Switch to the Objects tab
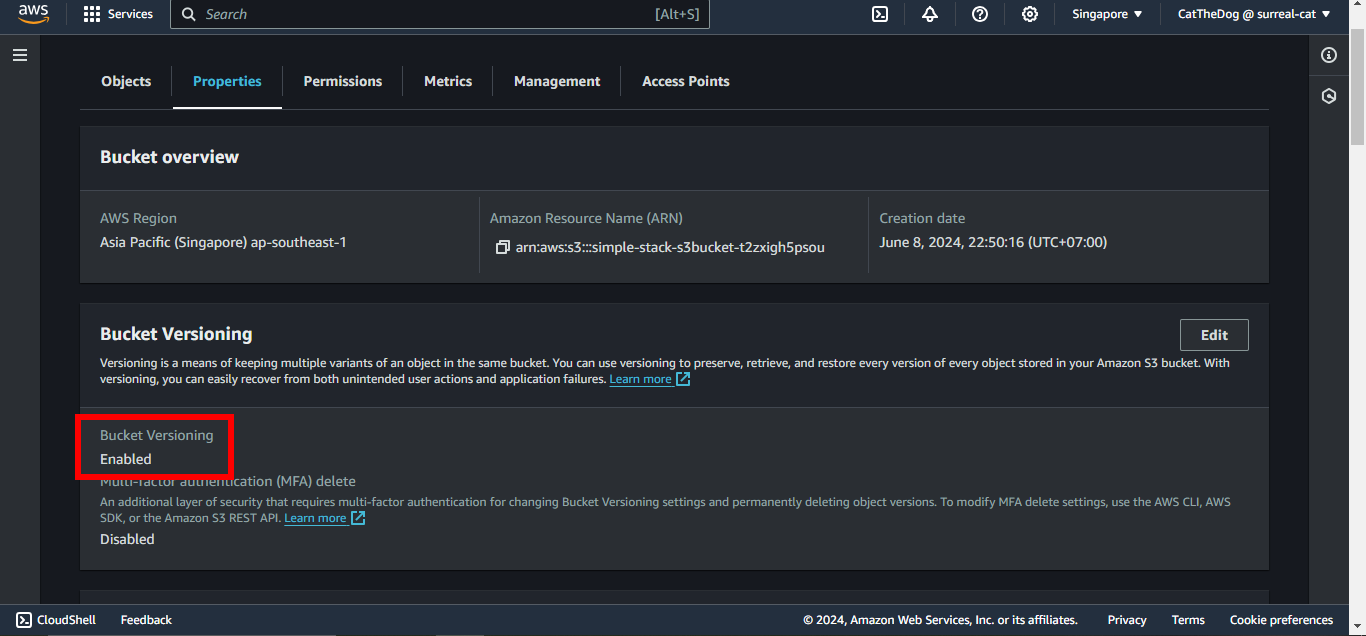 126,81
